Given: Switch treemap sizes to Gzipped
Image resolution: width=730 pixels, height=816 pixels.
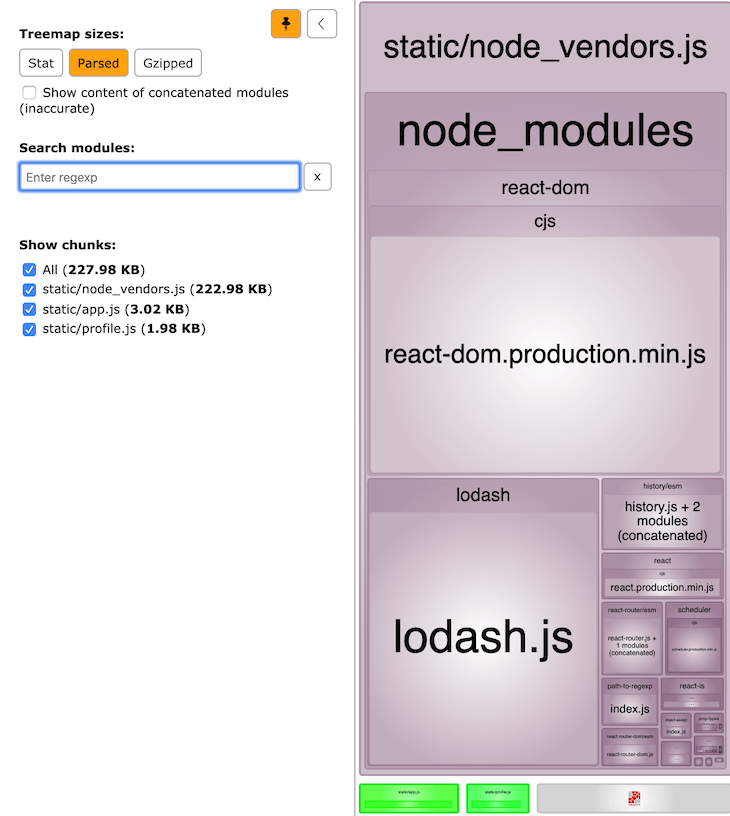Looking at the screenshot, I should click(168, 63).
